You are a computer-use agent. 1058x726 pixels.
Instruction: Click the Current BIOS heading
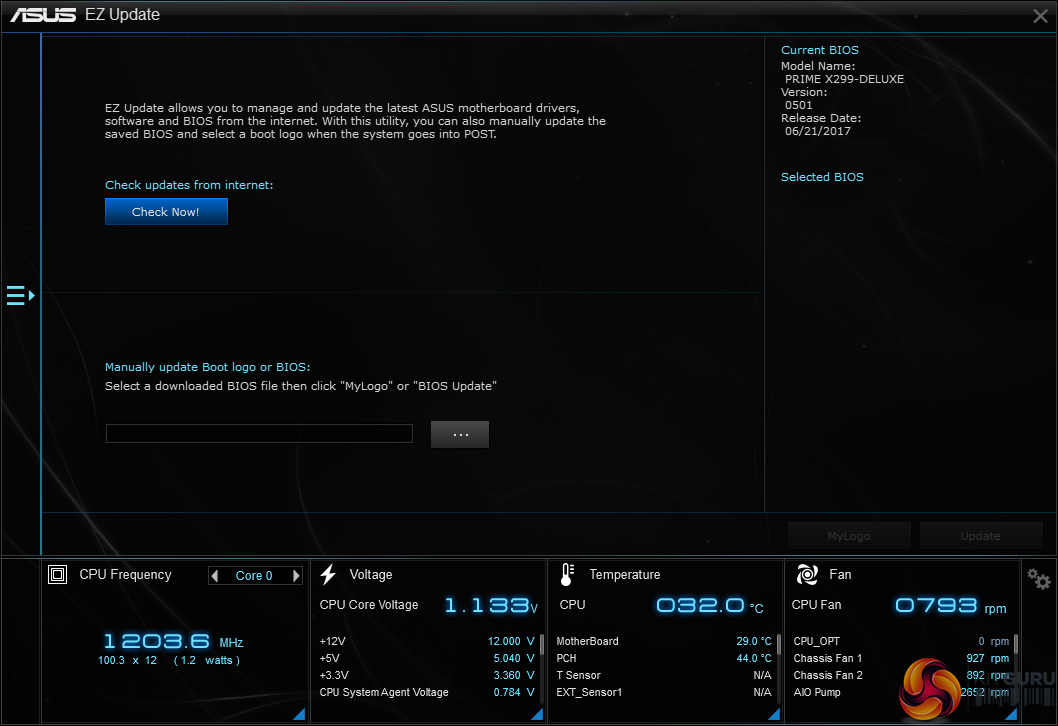click(820, 50)
